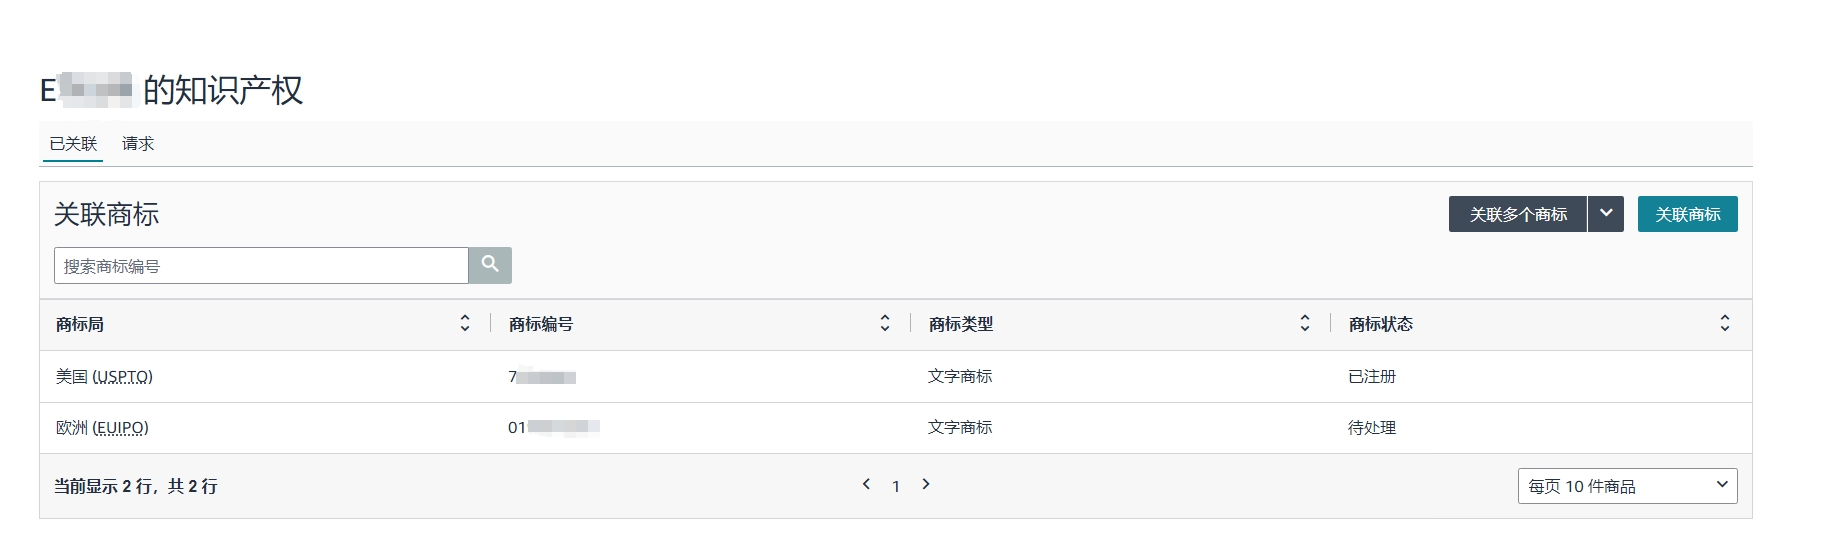Go to next page arrow
Image resolution: width=1846 pixels, height=537 pixels.
(x=926, y=485)
